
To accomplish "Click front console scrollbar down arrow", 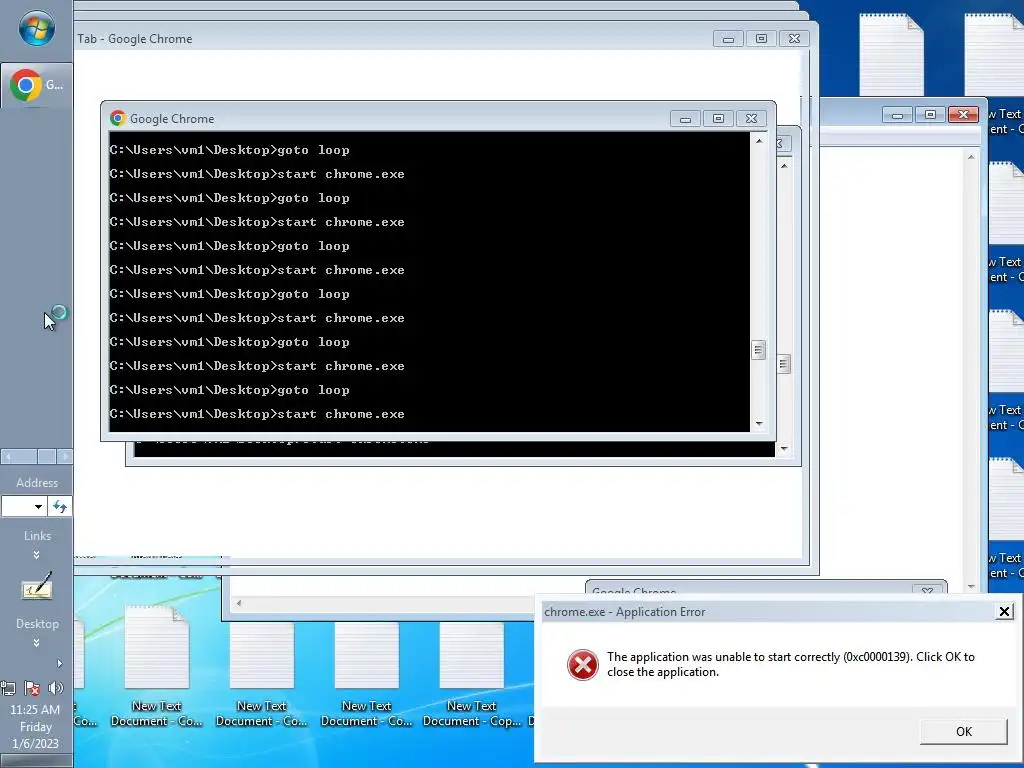I will point(759,424).
